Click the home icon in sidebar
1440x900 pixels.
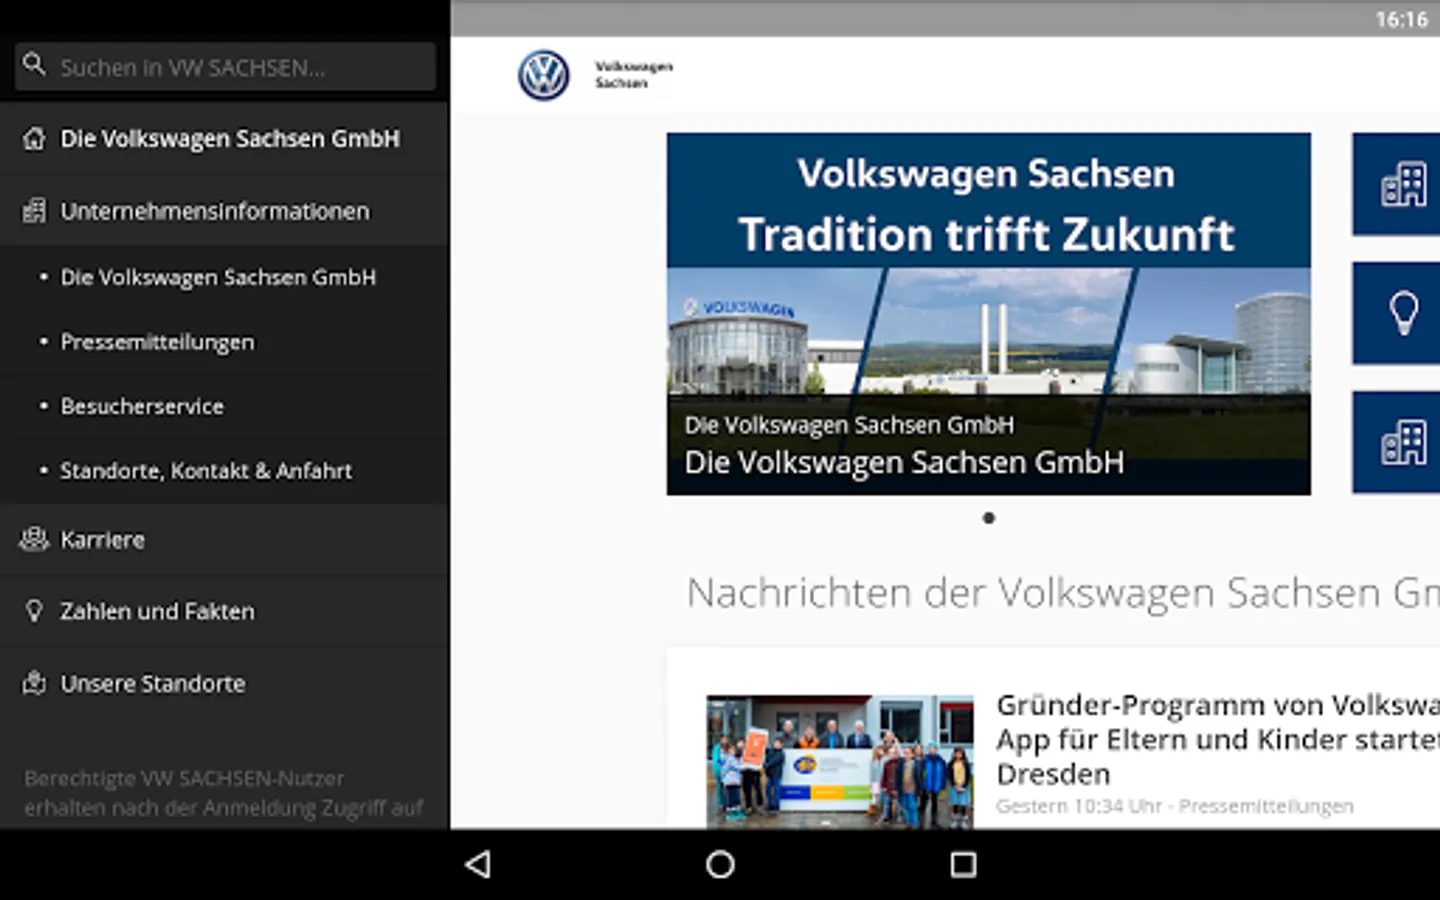pos(34,139)
